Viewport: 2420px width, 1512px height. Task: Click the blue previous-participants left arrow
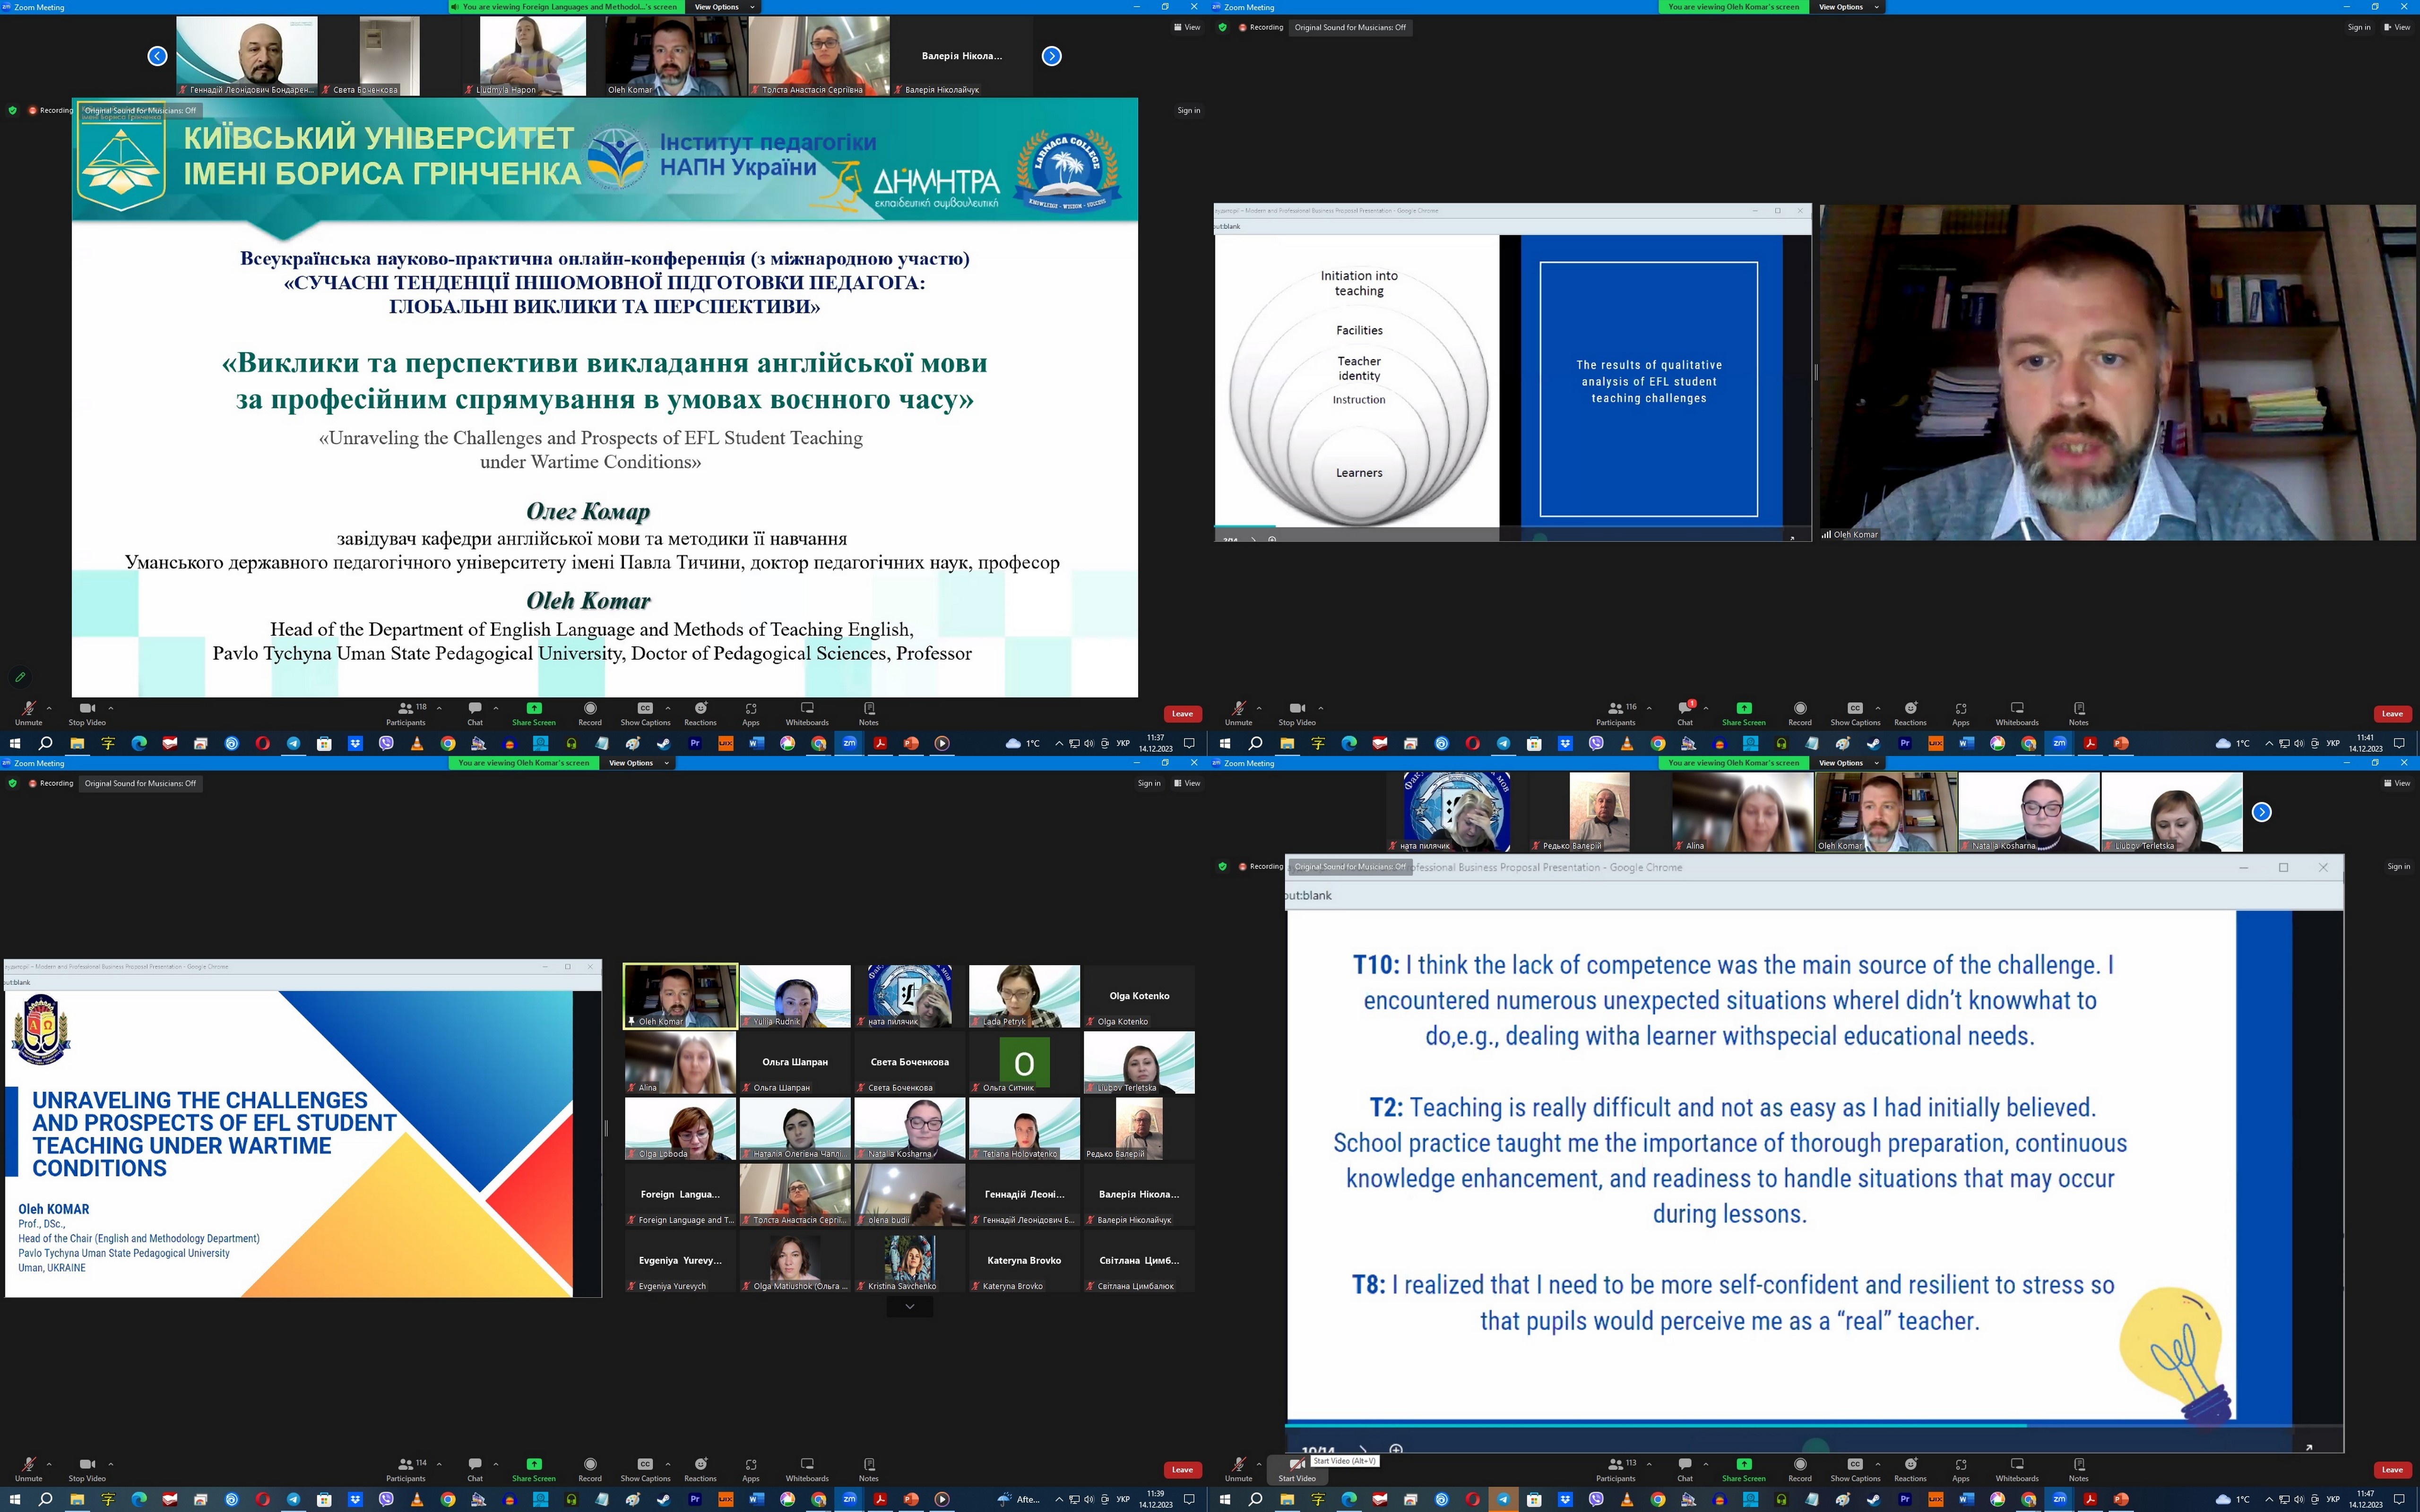click(157, 56)
